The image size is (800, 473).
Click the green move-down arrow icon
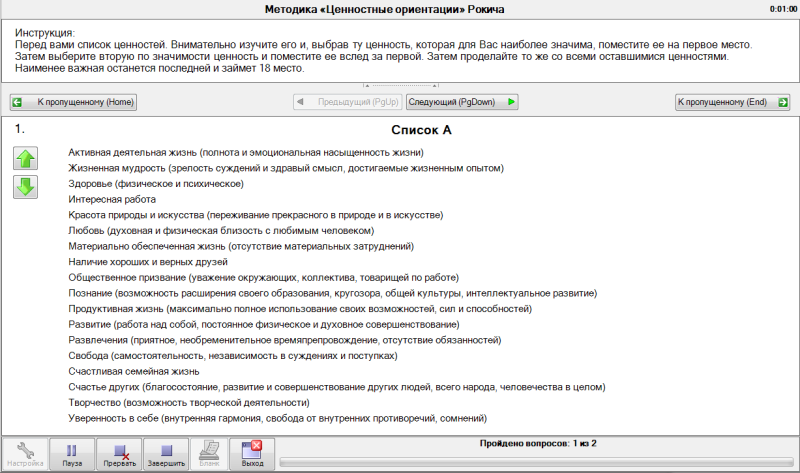[25, 186]
